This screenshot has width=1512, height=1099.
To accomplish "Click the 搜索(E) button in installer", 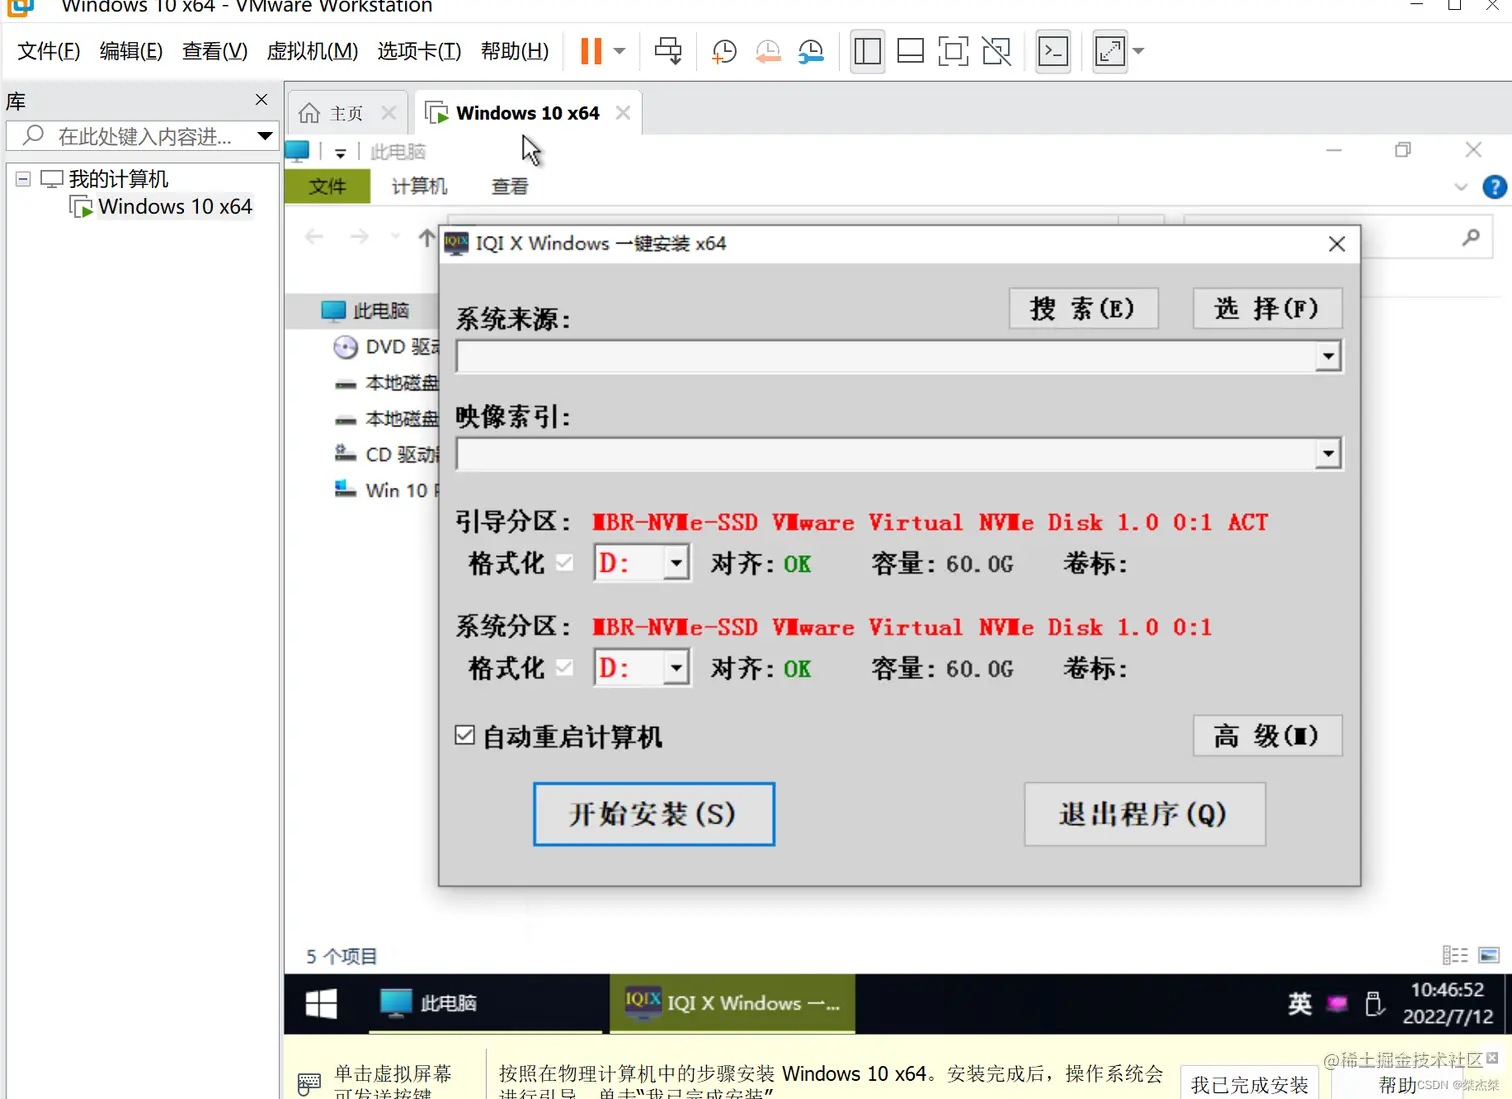I will pos(1084,308).
